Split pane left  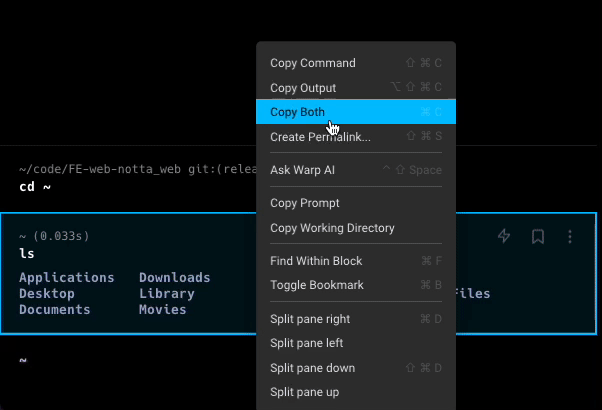click(307, 343)
